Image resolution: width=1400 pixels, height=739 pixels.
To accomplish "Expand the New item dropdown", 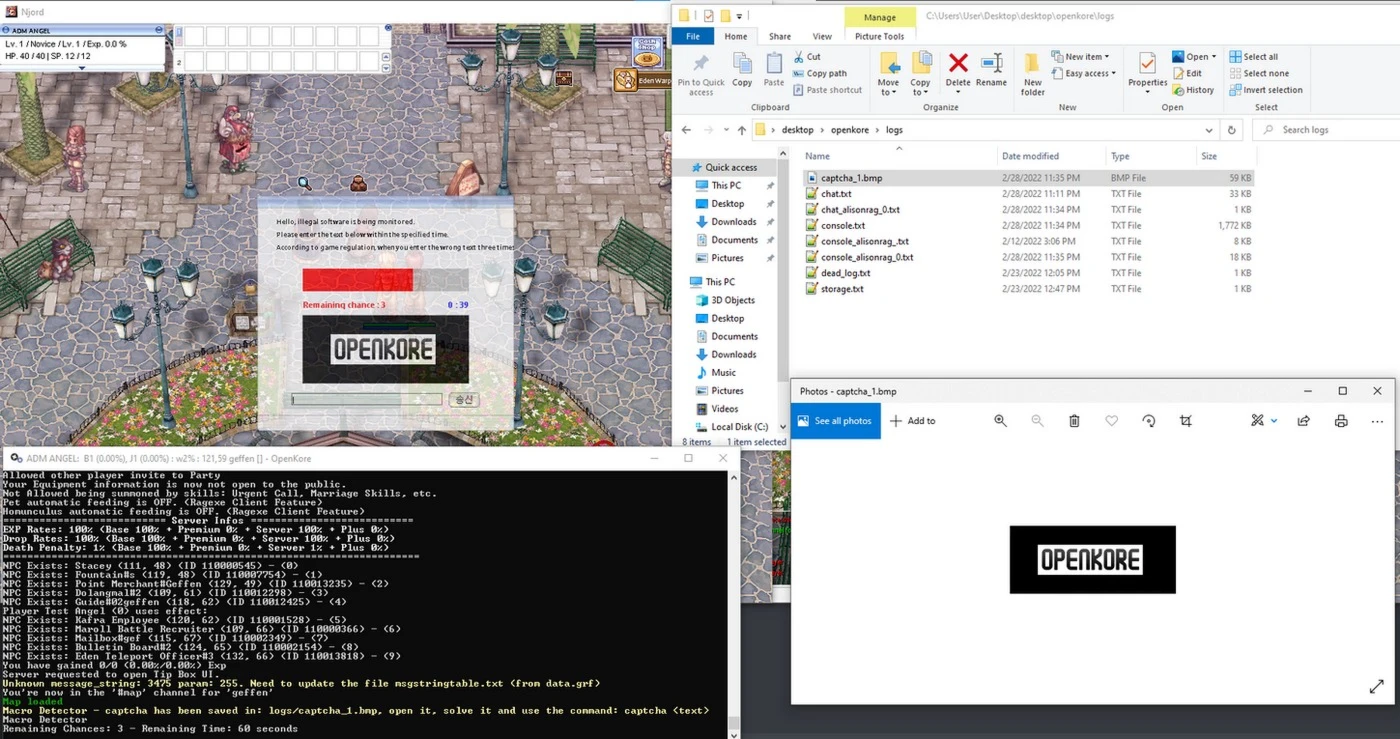I will click(1082, 57).
